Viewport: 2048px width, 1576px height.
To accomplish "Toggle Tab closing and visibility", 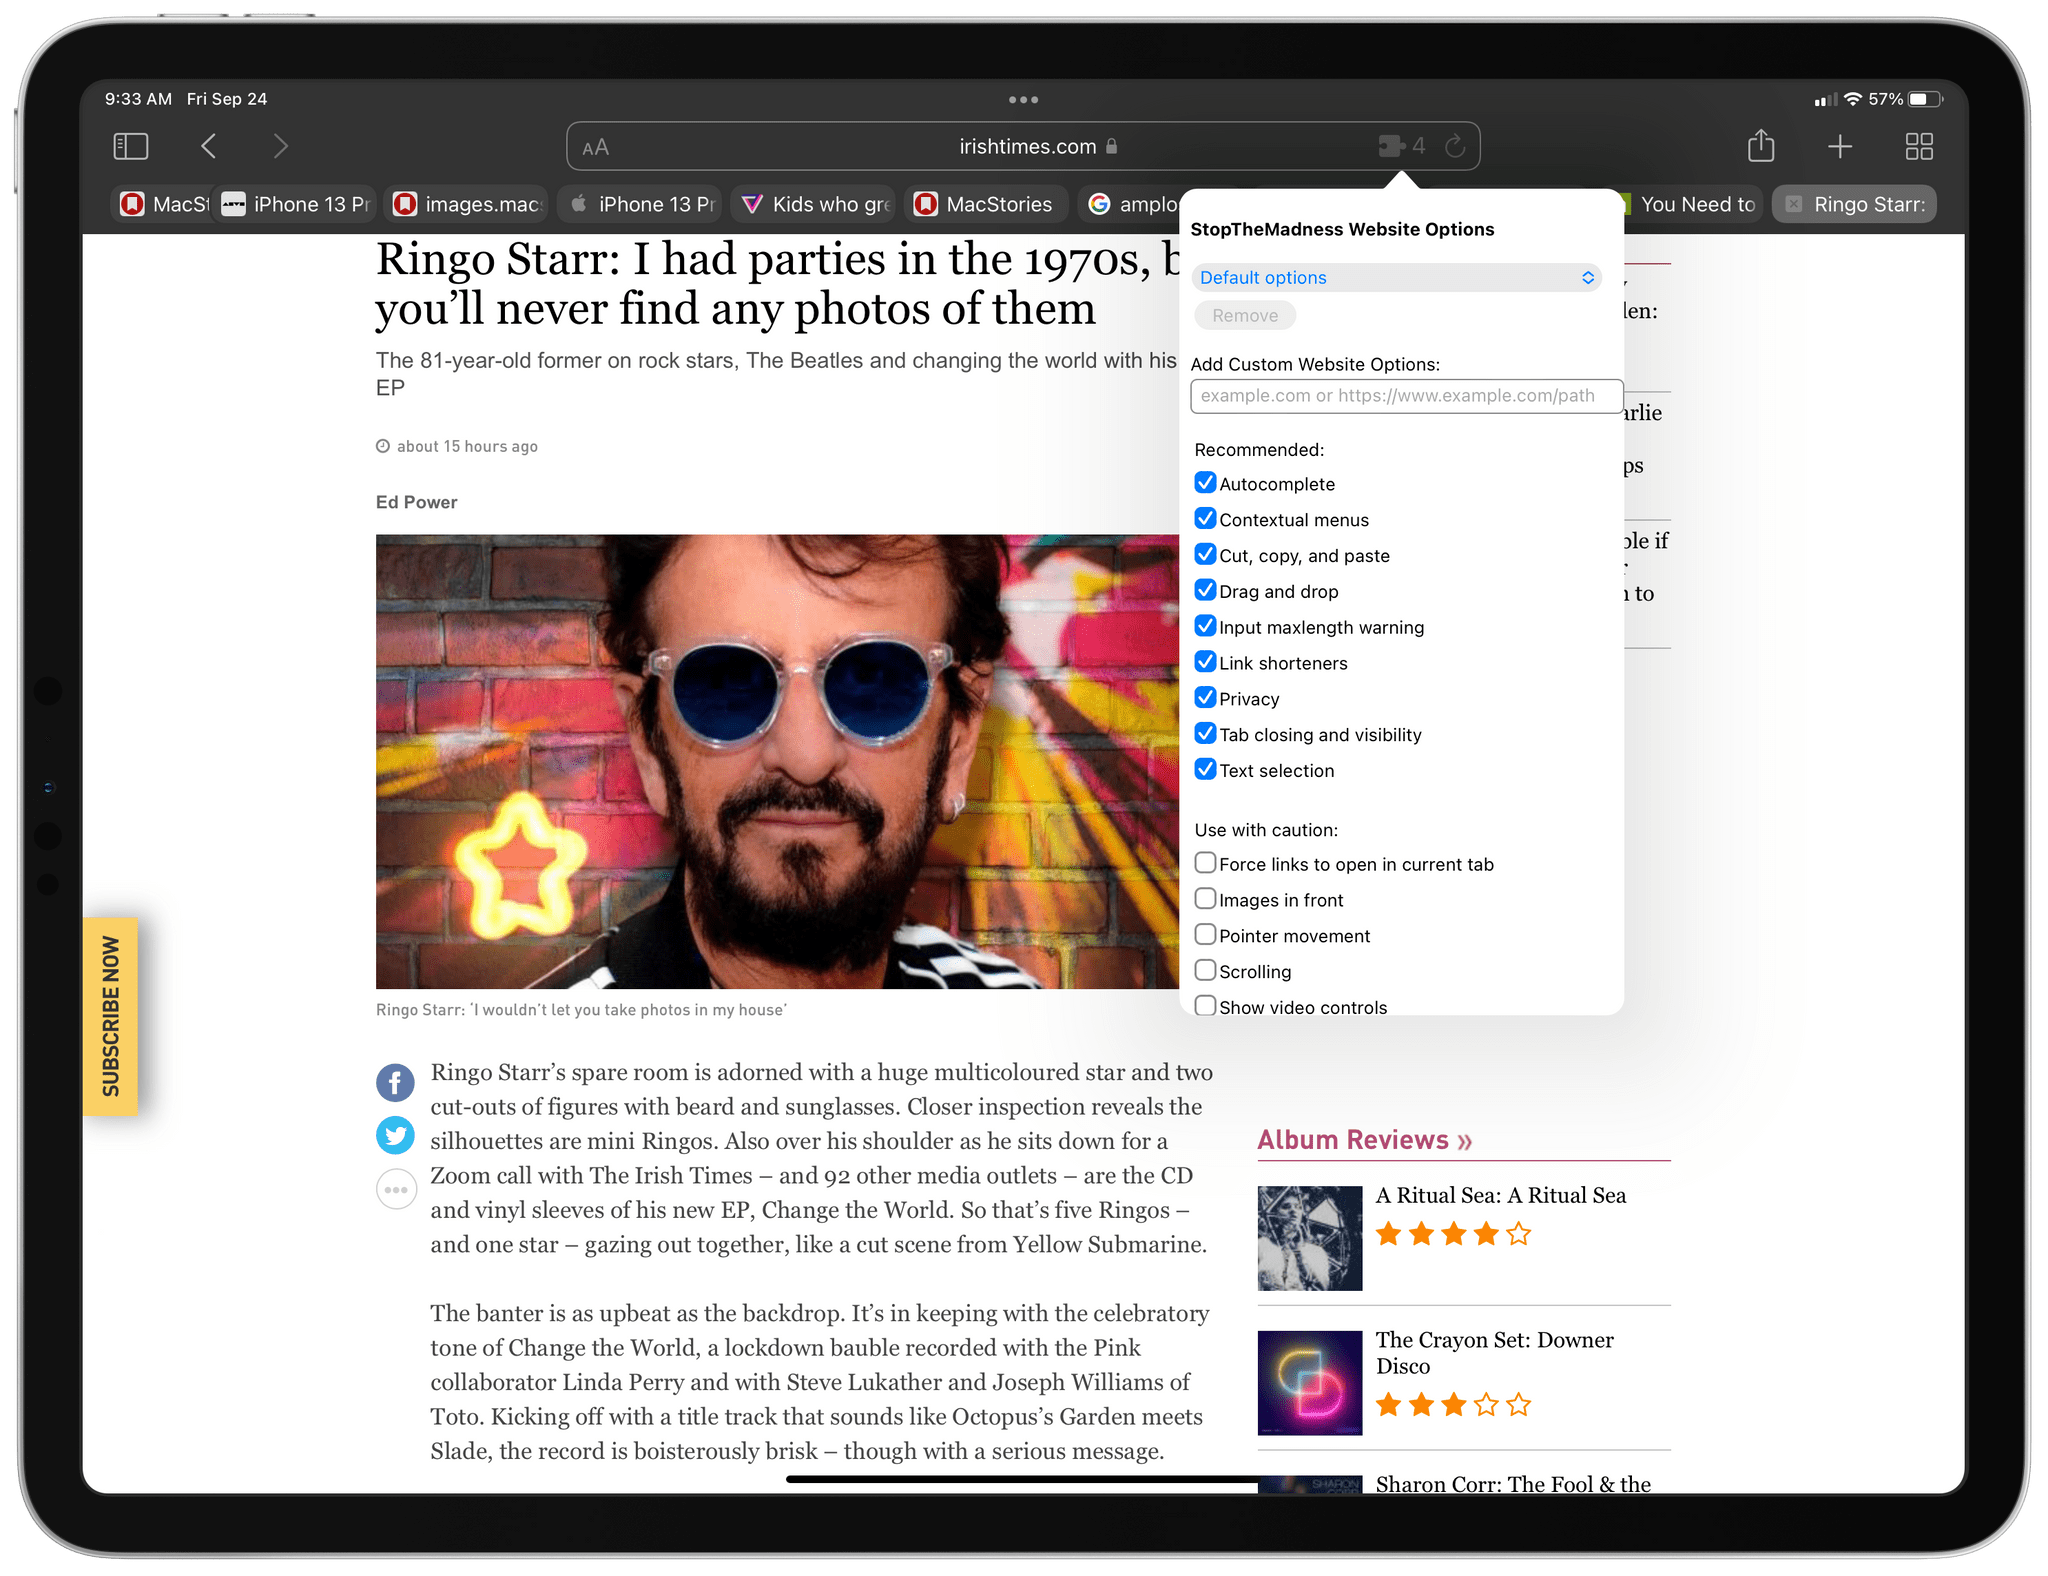I will coord(1206,734).
